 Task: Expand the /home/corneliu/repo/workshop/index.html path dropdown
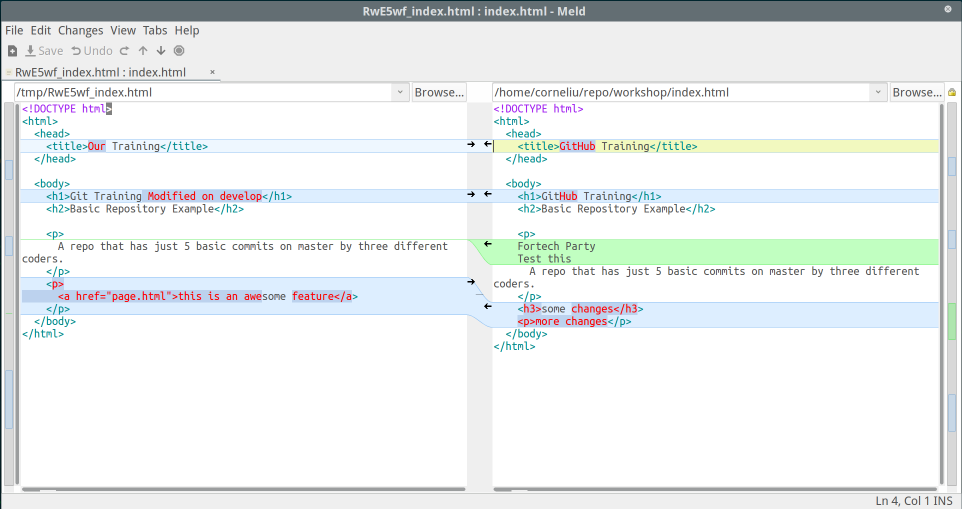coord(878,93)
